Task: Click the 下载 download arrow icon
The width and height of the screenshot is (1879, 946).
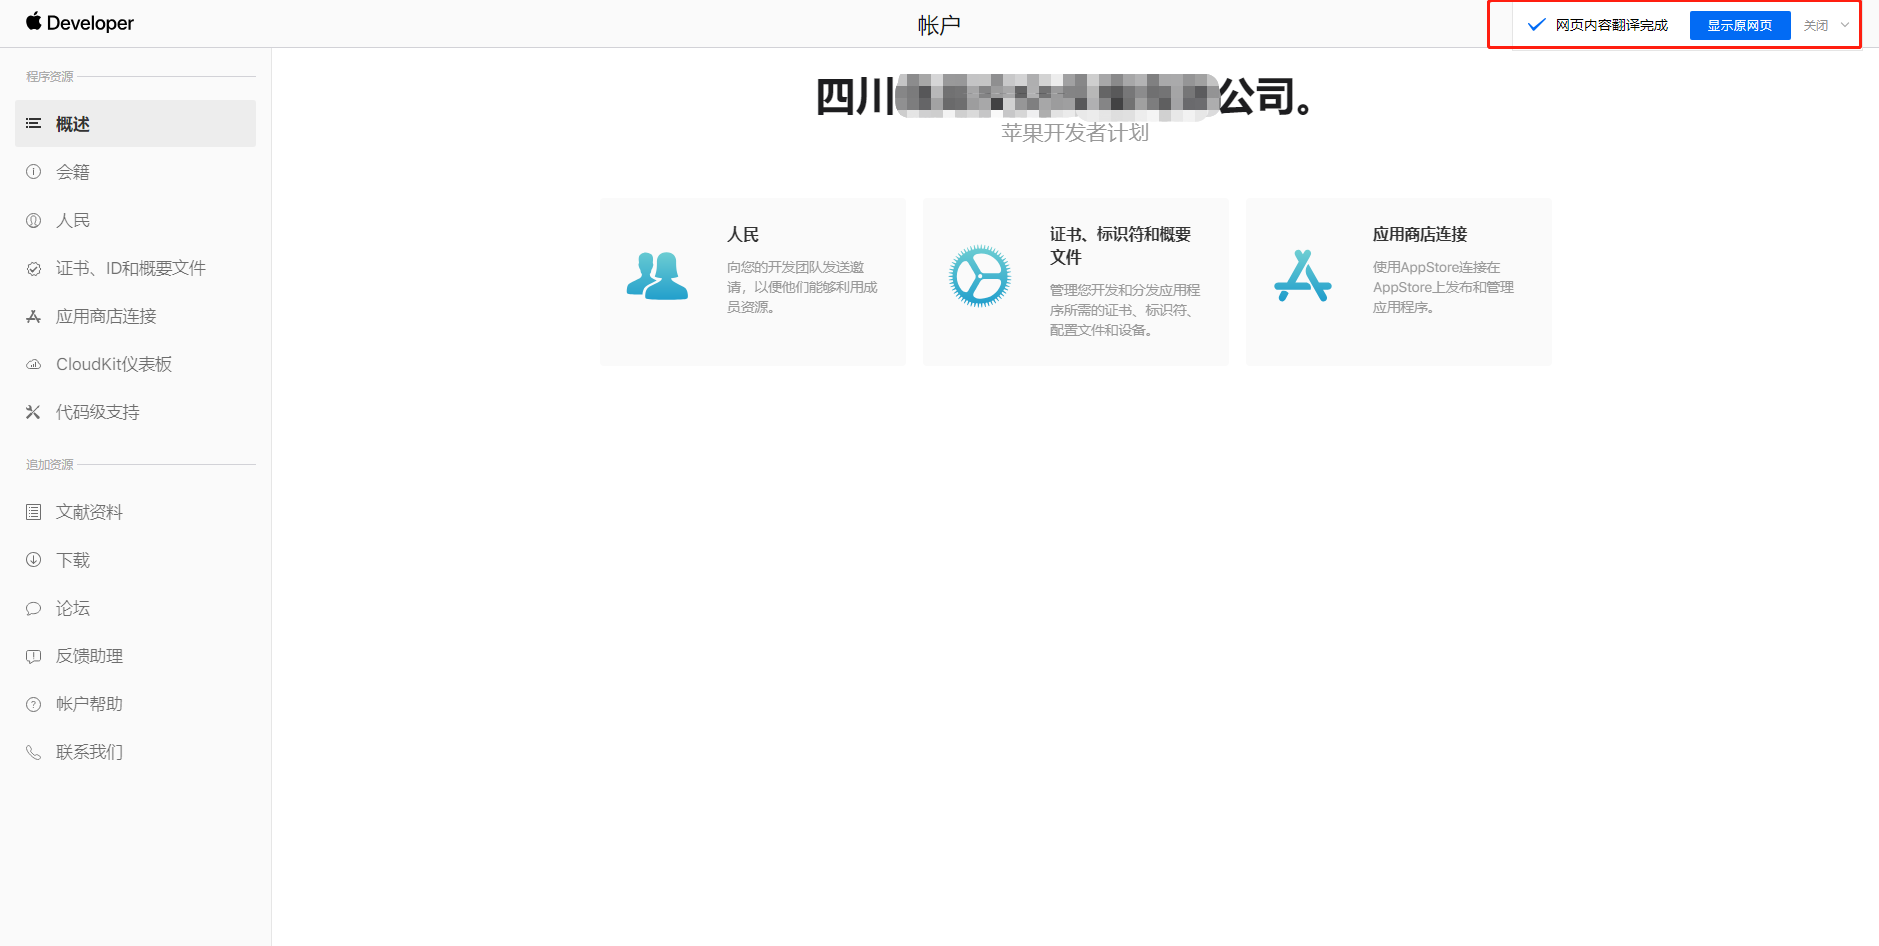Action: 33,560
